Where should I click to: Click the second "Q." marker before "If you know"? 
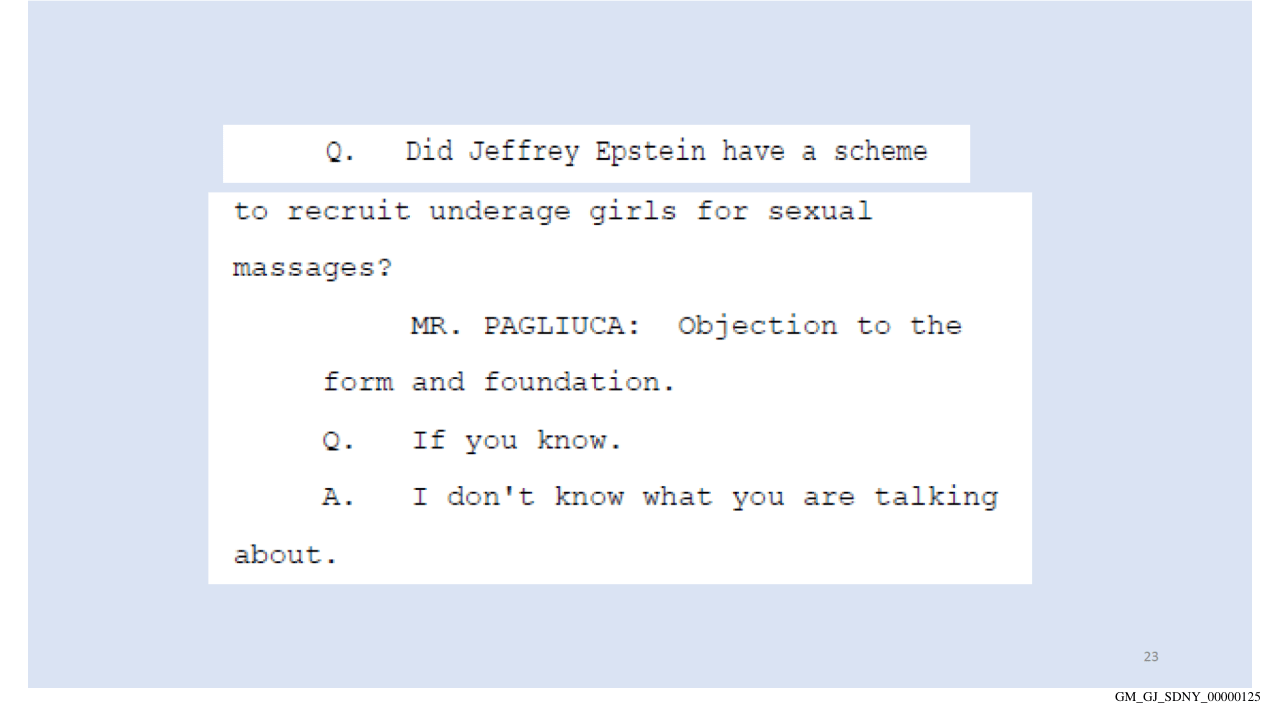(x=337, y=441)
